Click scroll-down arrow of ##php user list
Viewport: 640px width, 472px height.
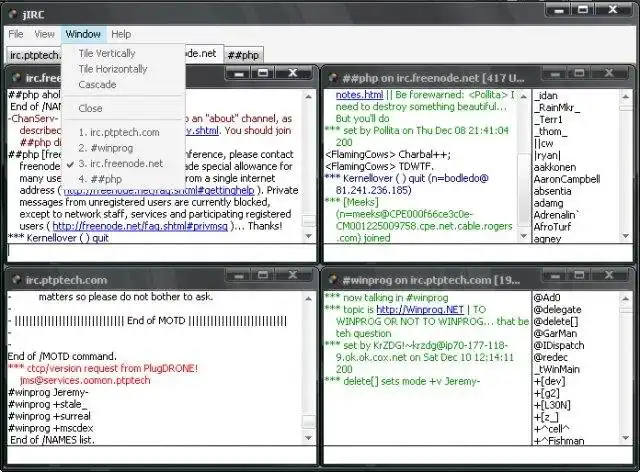[x=625, y=236]
